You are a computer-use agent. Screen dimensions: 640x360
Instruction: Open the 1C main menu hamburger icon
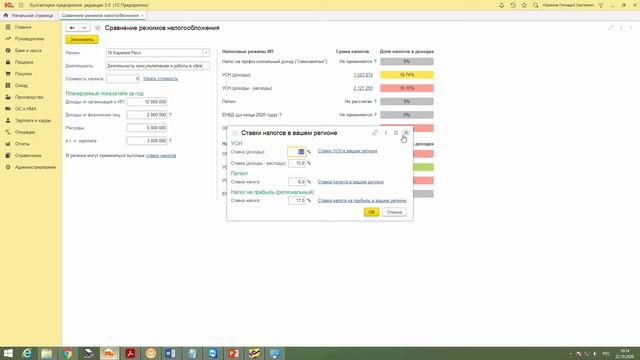point(21,5)
